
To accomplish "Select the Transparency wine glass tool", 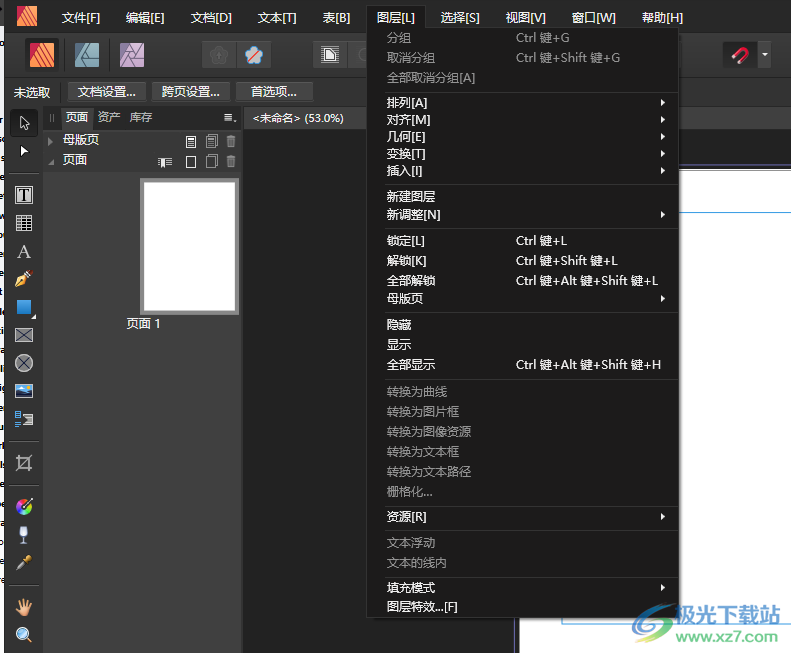I will coord(24,535).
